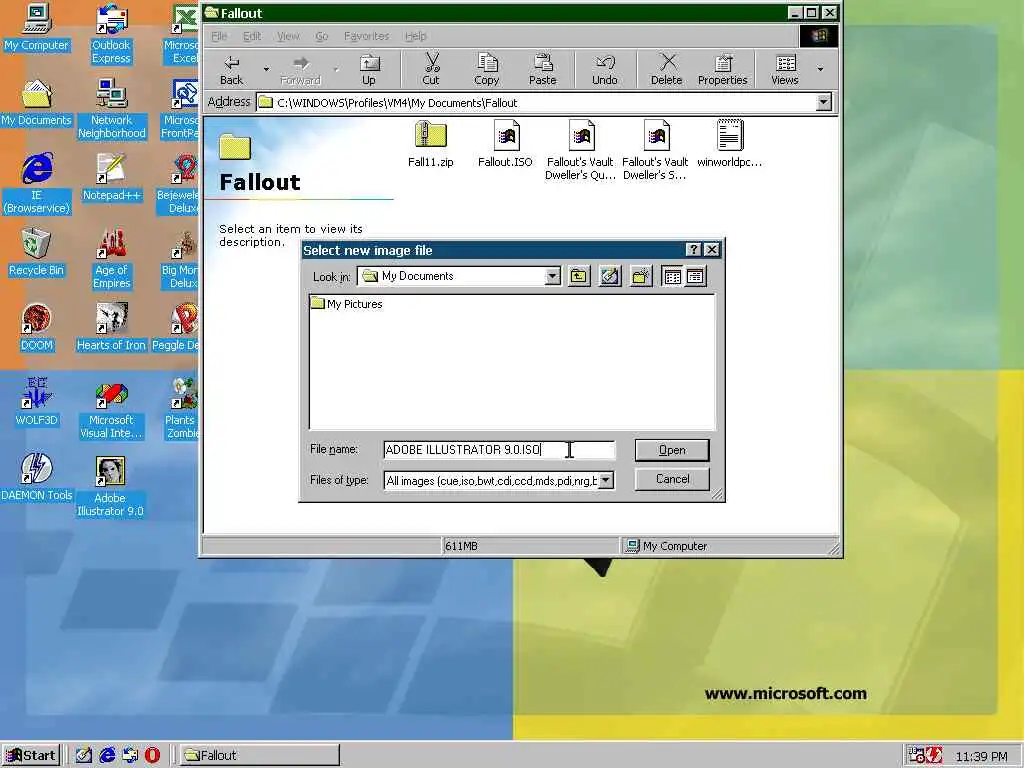
Task: Click dialog help question mark button
Action: [694, 249]
